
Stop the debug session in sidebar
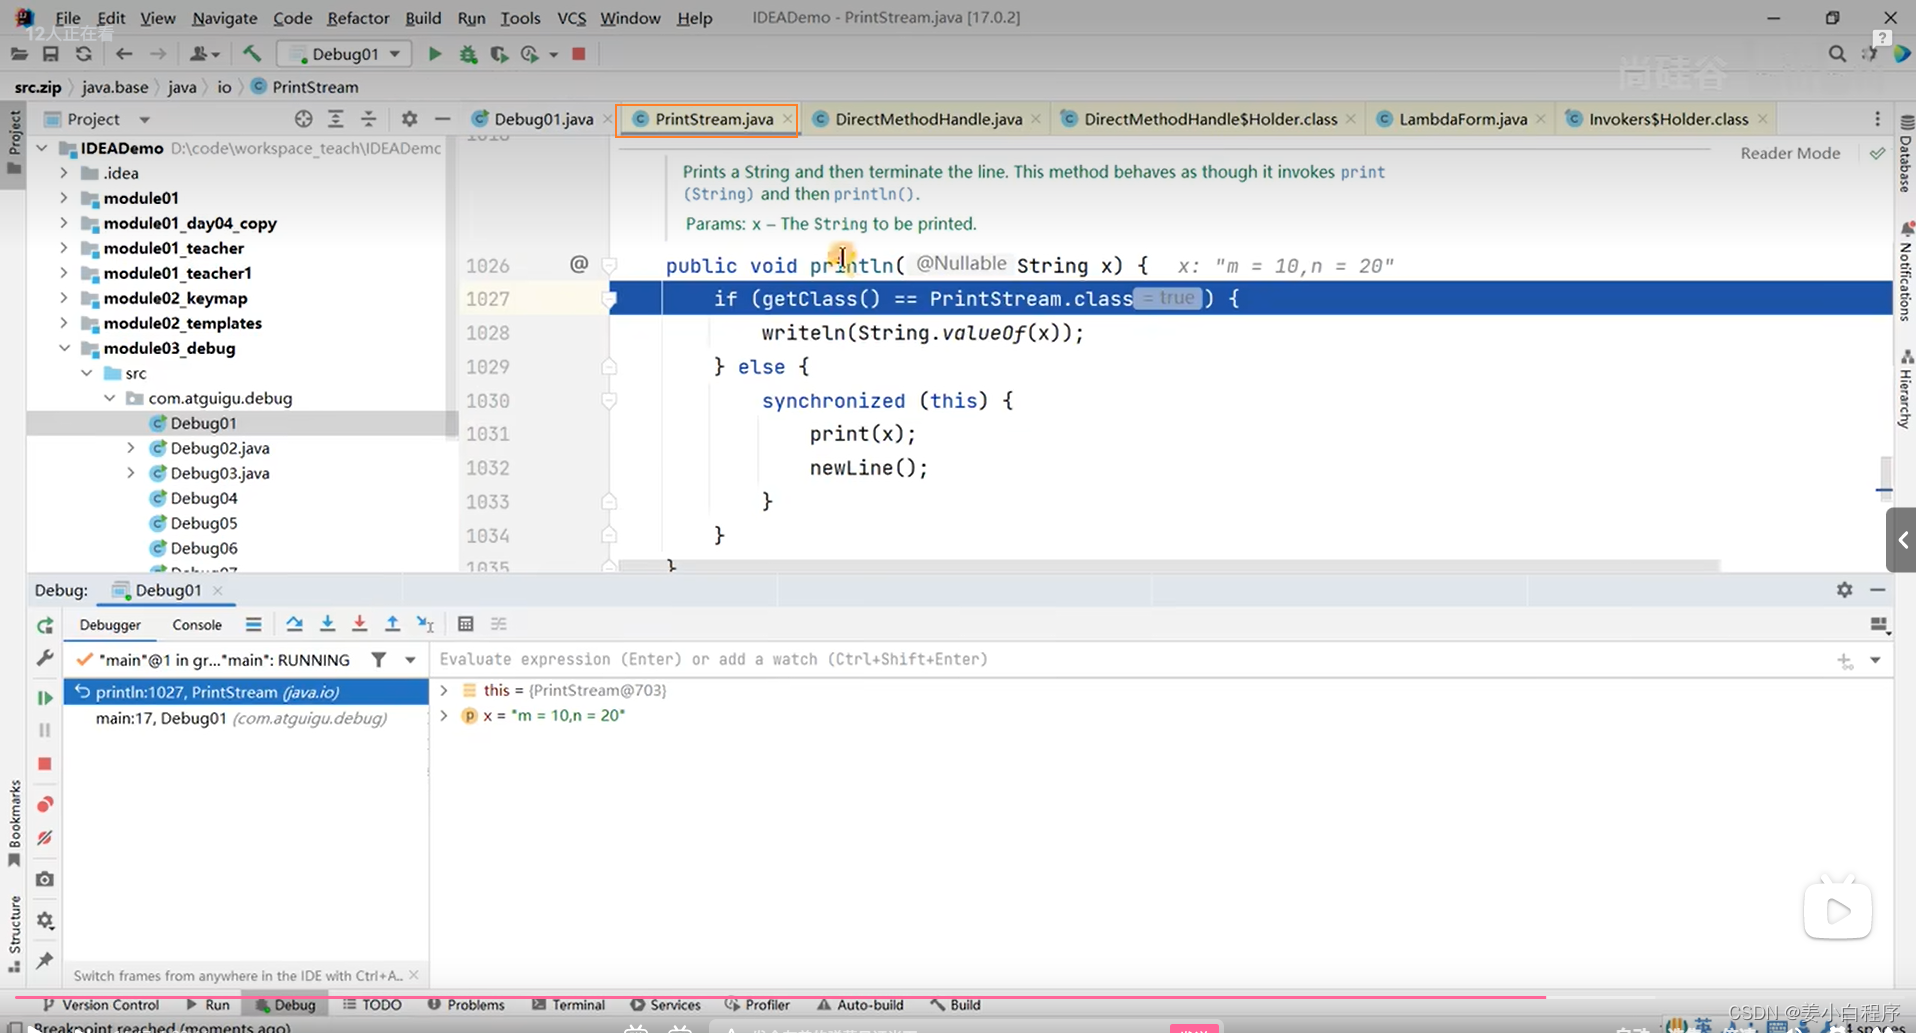click(x=45, y=764)
